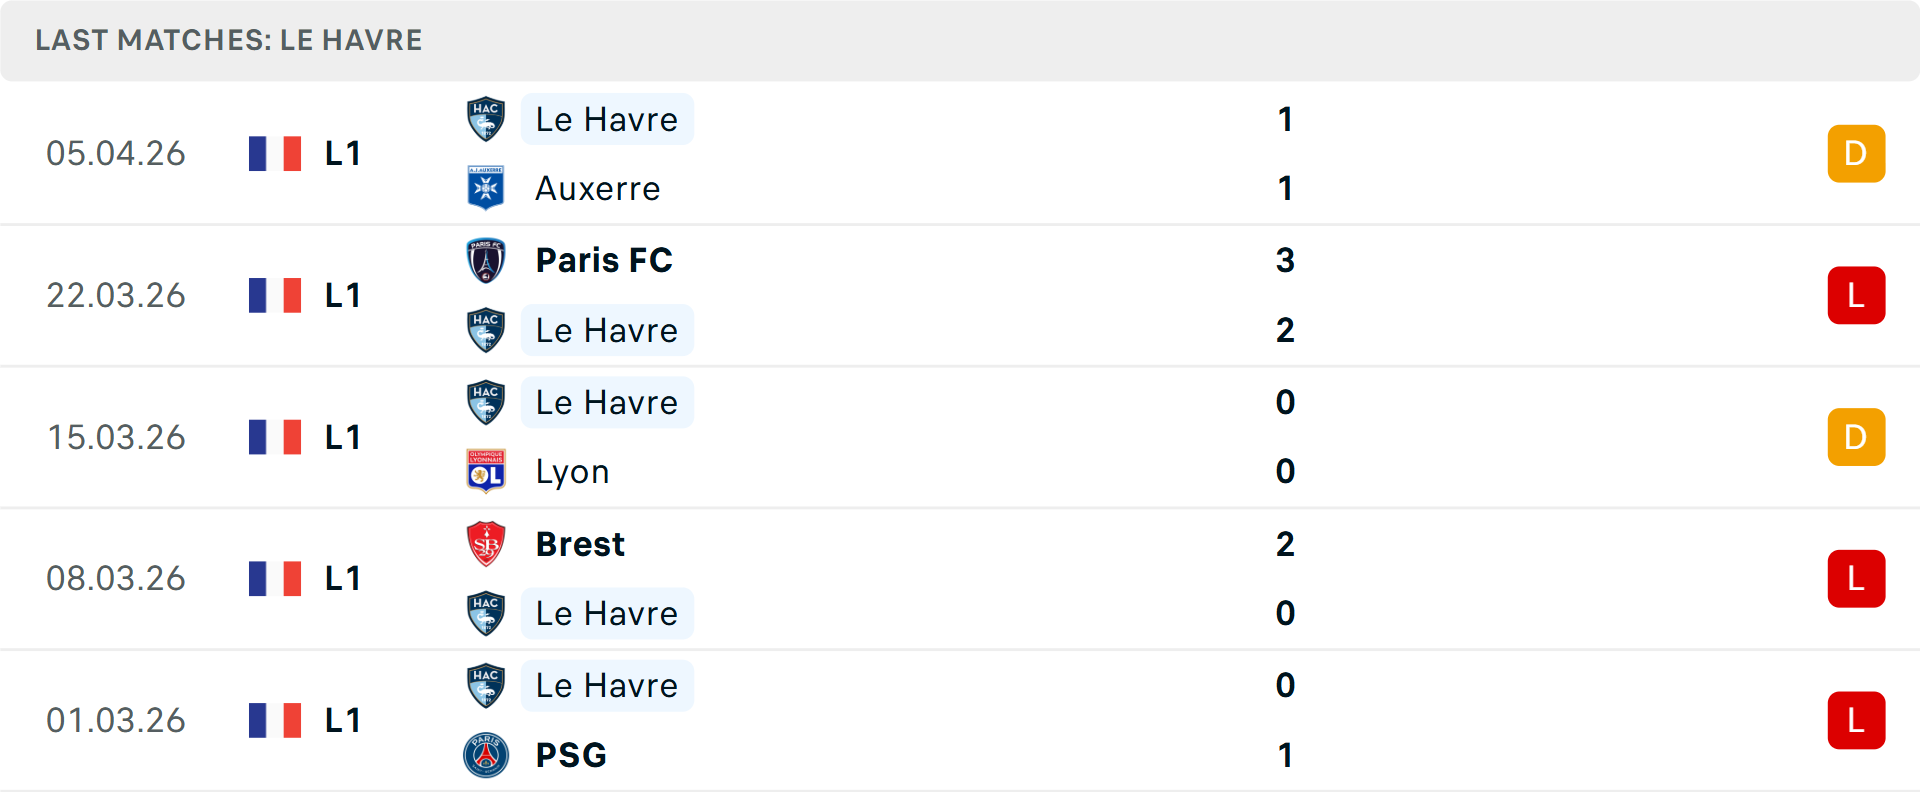Open the highlighted Le Havre team name link
This screenshot has width=1920, height=792.
tap(607, 119)
